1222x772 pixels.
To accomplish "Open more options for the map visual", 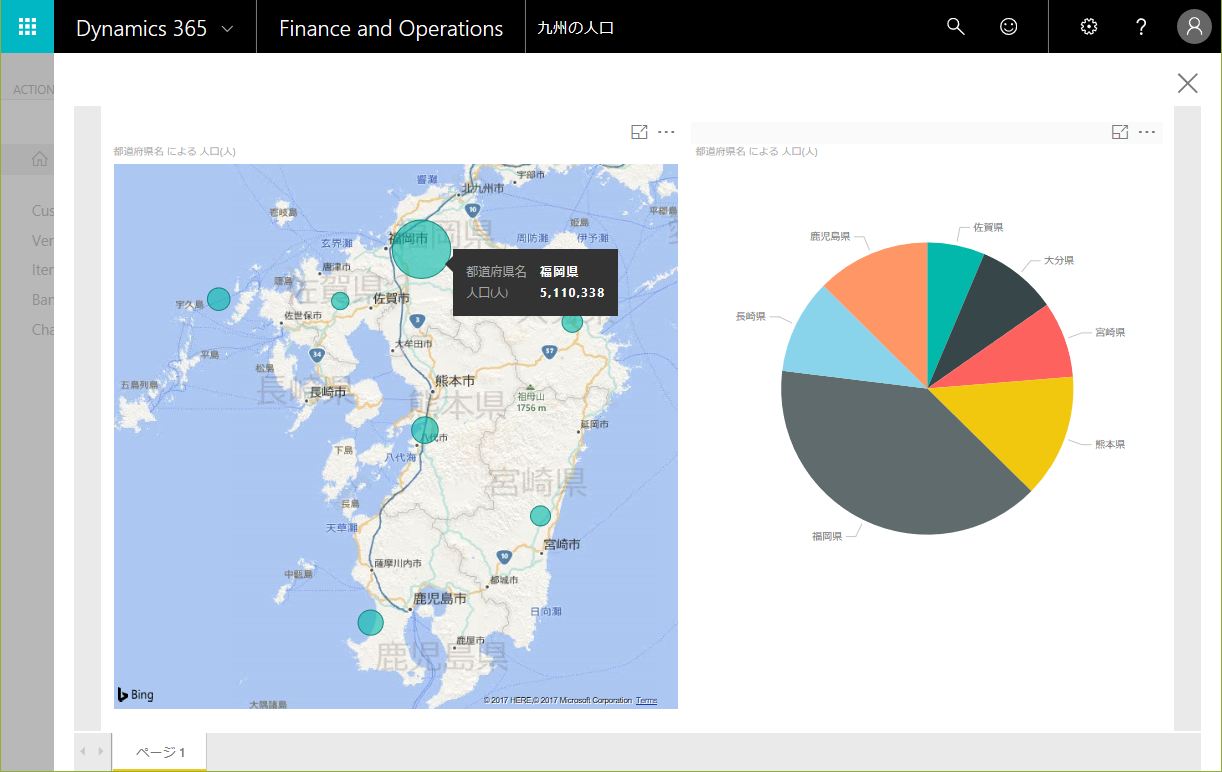I will point(666,132).
